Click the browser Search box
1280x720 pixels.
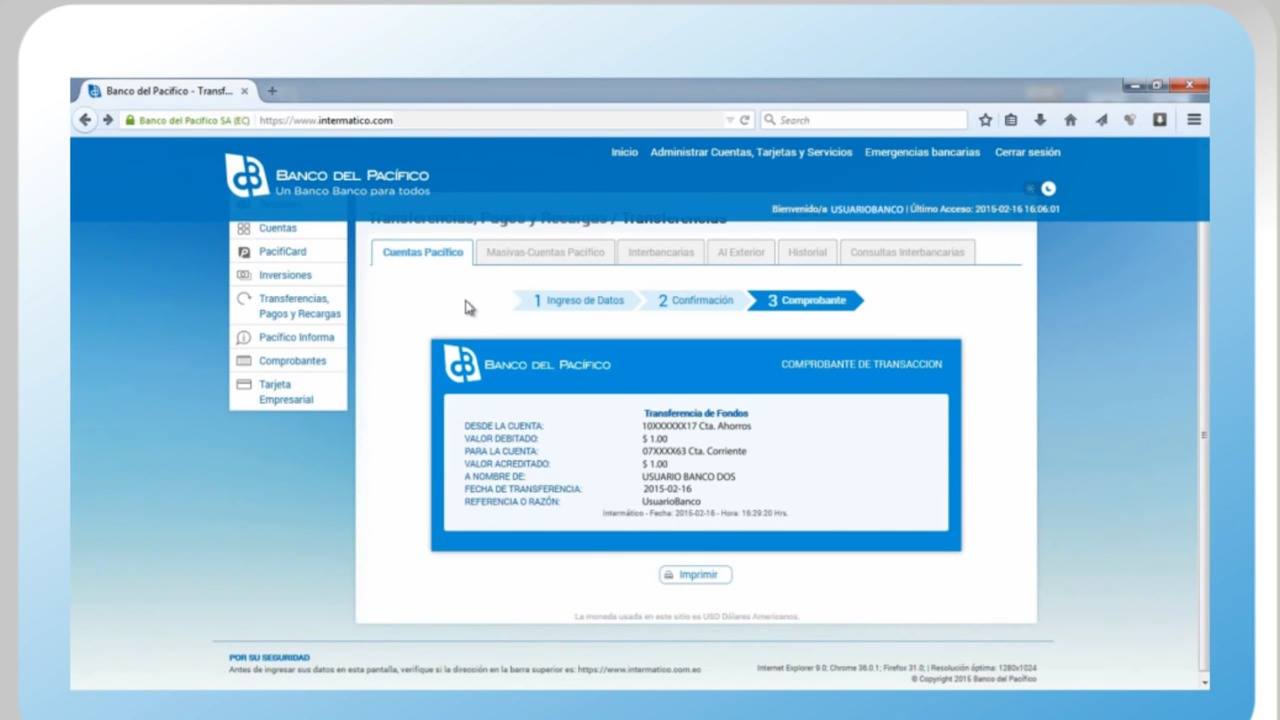[x=863, y=120]
